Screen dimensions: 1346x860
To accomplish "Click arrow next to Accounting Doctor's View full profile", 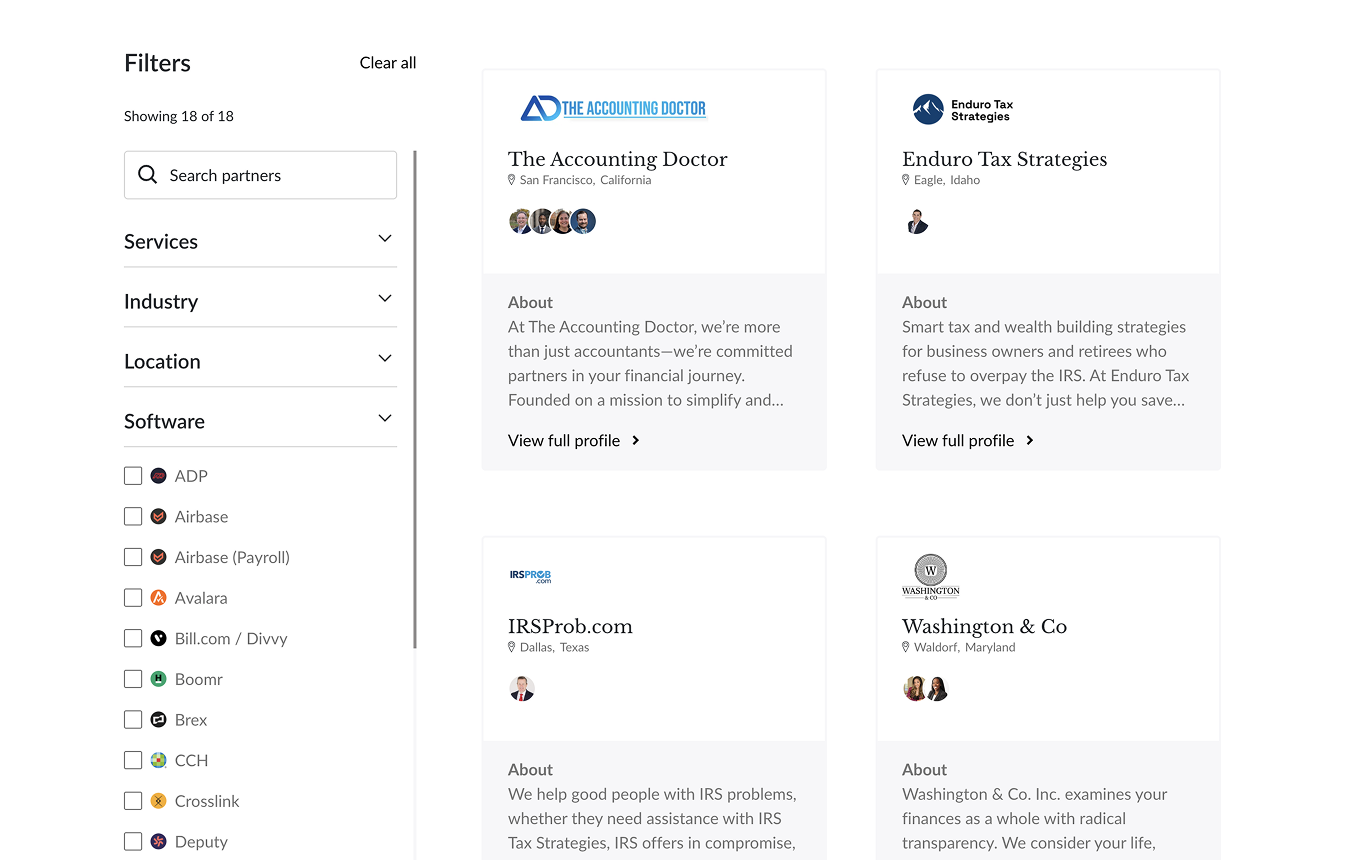I will pyautogui.click(x=636, y=440).
